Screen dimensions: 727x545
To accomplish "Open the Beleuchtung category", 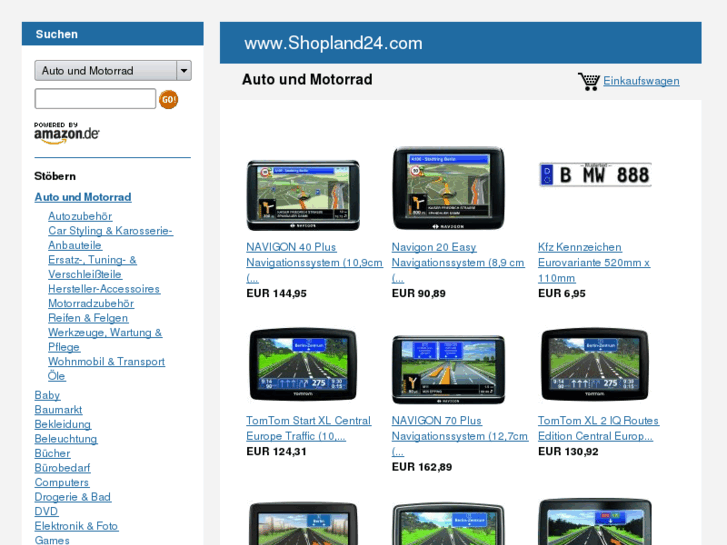I will click(x=66, y=439).
